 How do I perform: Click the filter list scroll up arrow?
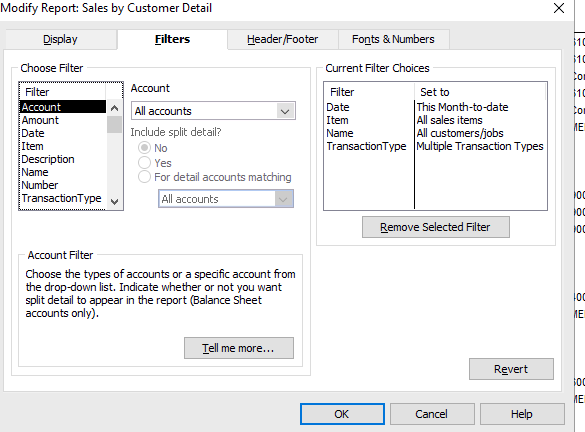115,108
